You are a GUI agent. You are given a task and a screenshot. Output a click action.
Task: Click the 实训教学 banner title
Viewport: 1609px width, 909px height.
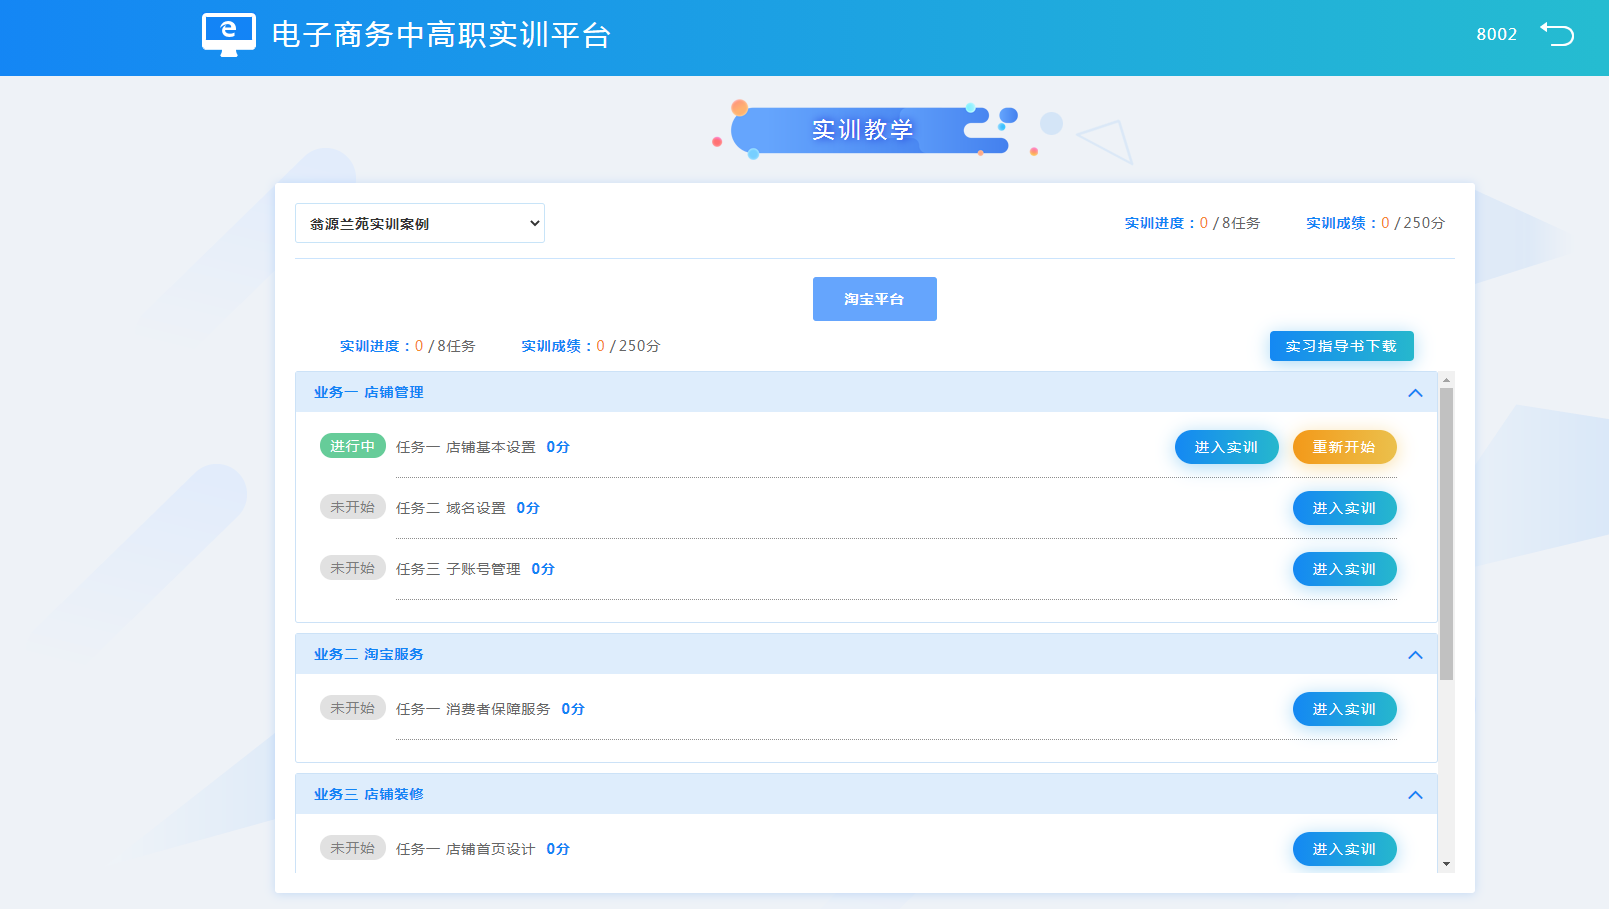862,130
